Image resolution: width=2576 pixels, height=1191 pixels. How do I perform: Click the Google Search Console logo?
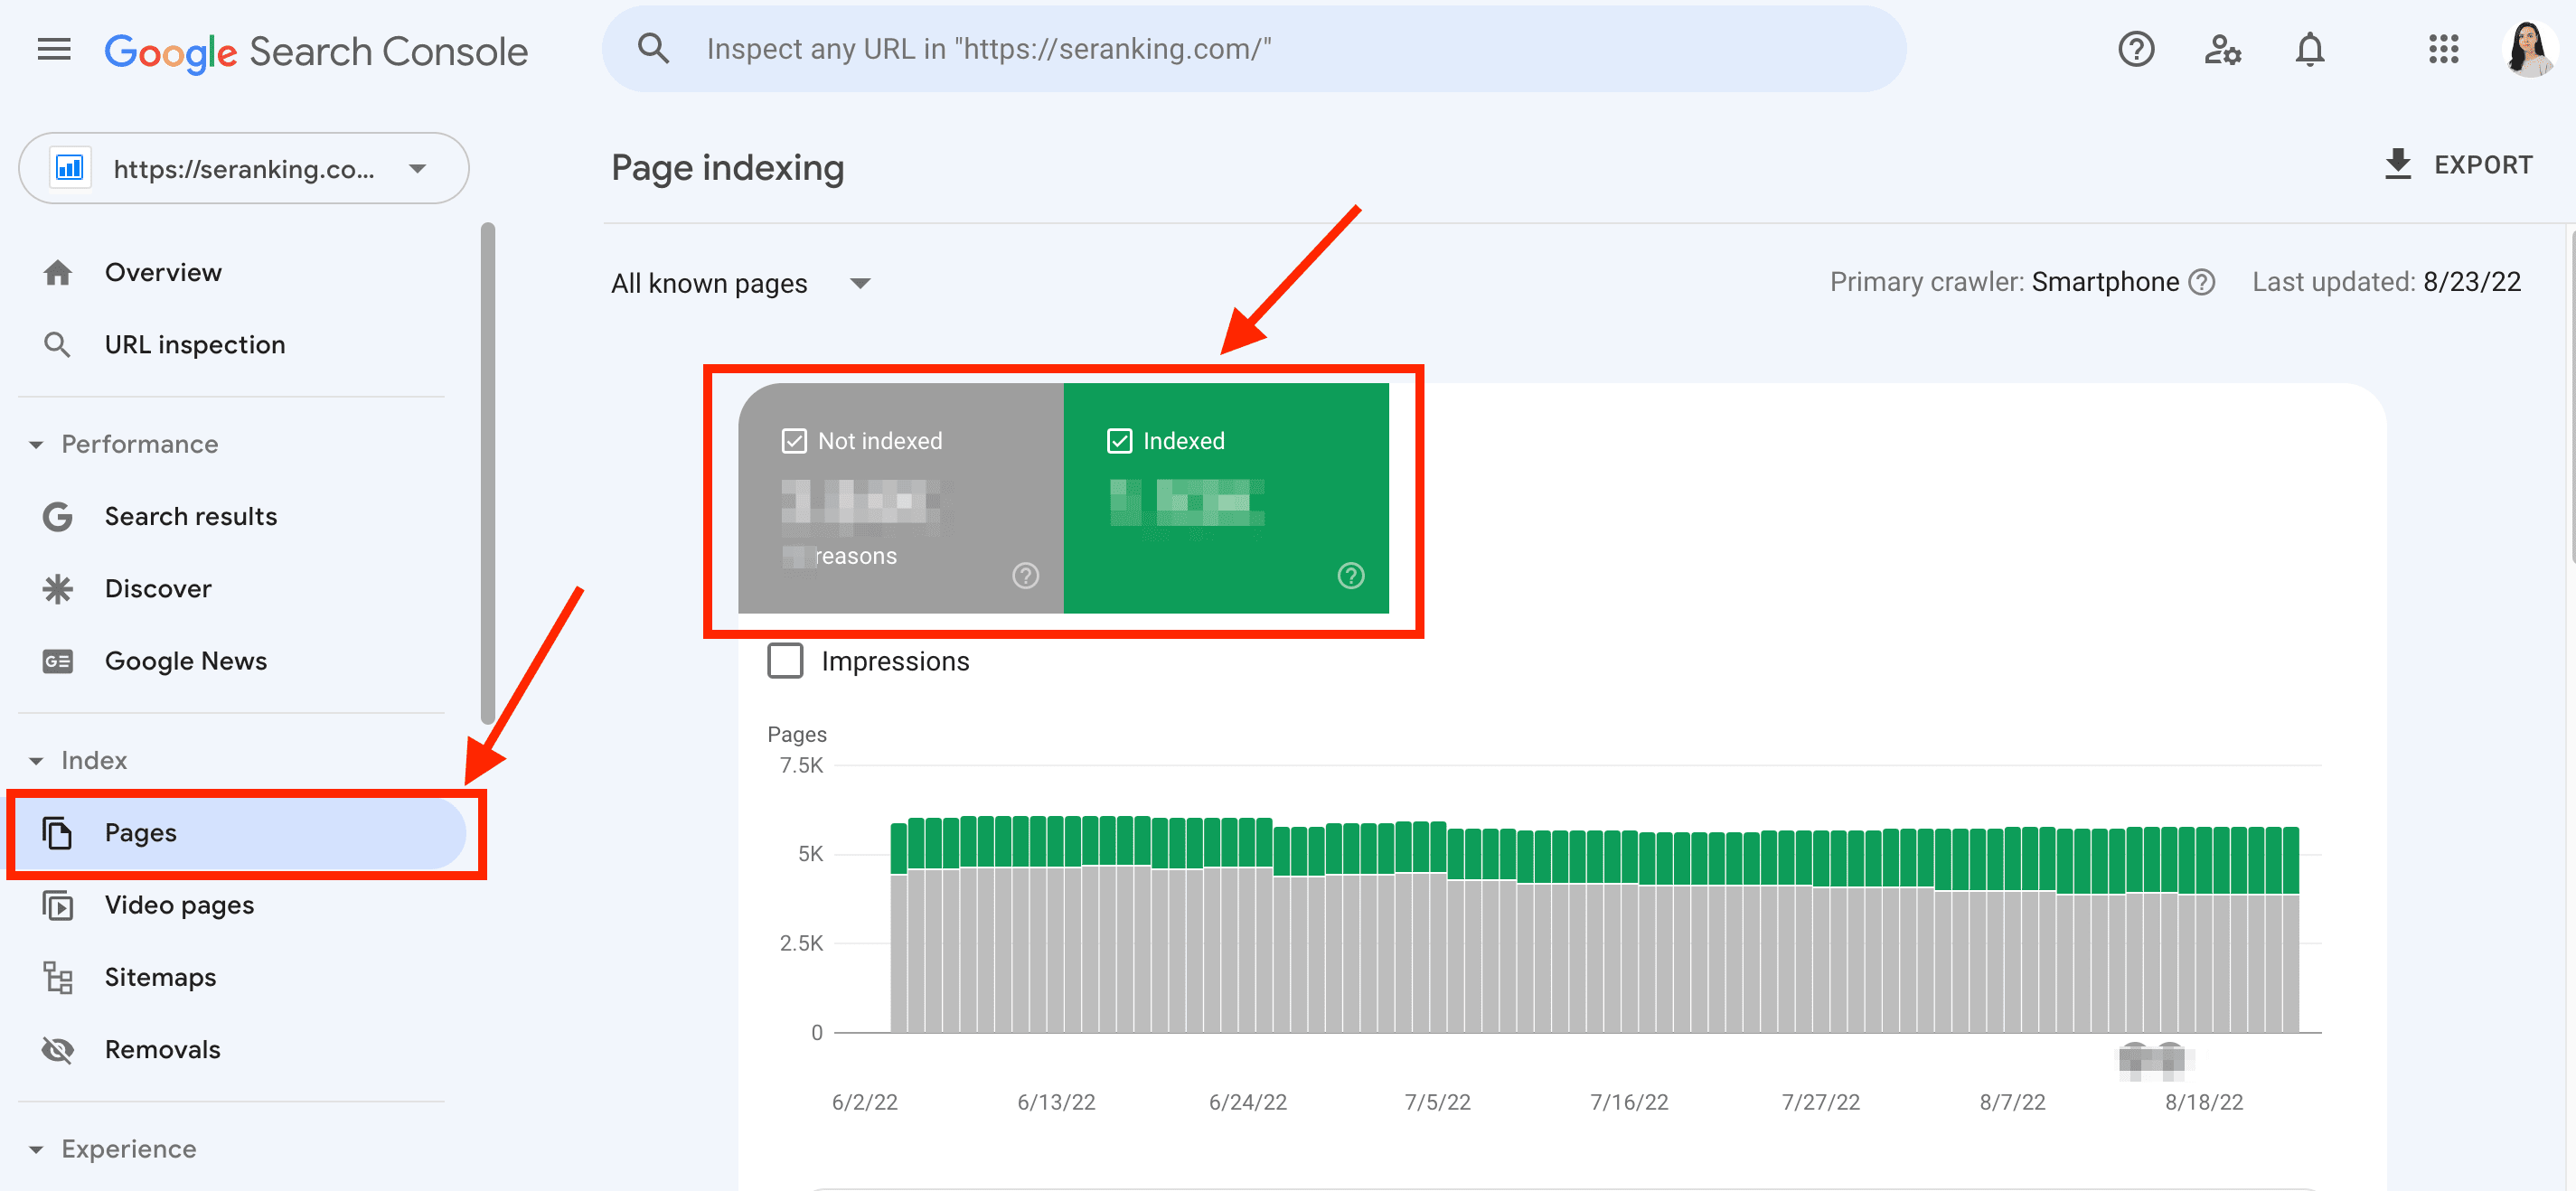(x=316, y=51)
